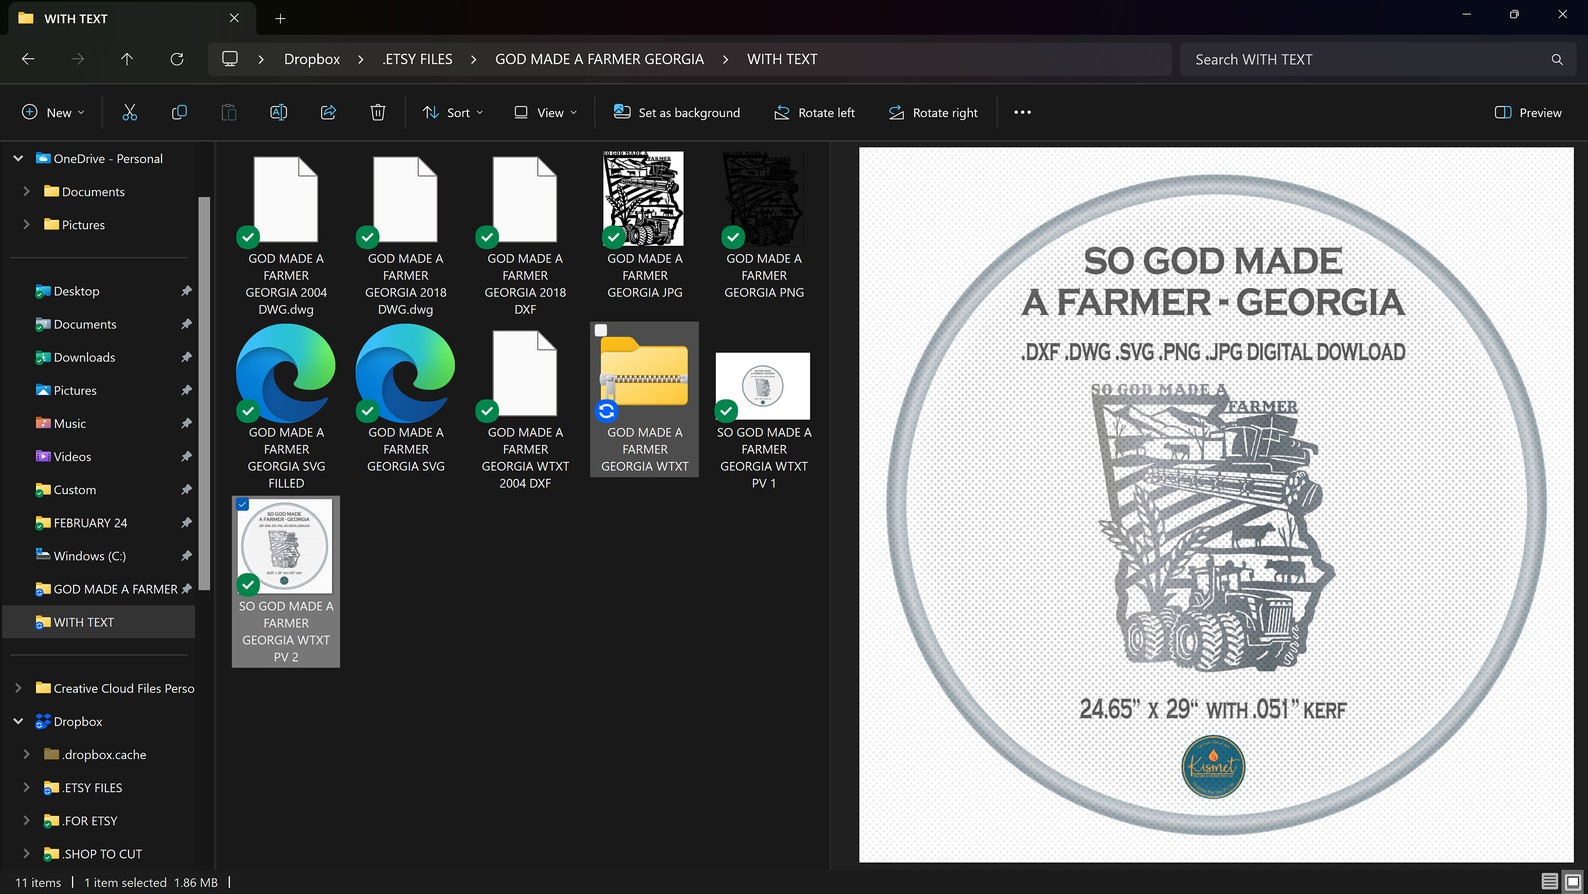
Task: Switch to details view layout icon
Action: pos(1549,881)
